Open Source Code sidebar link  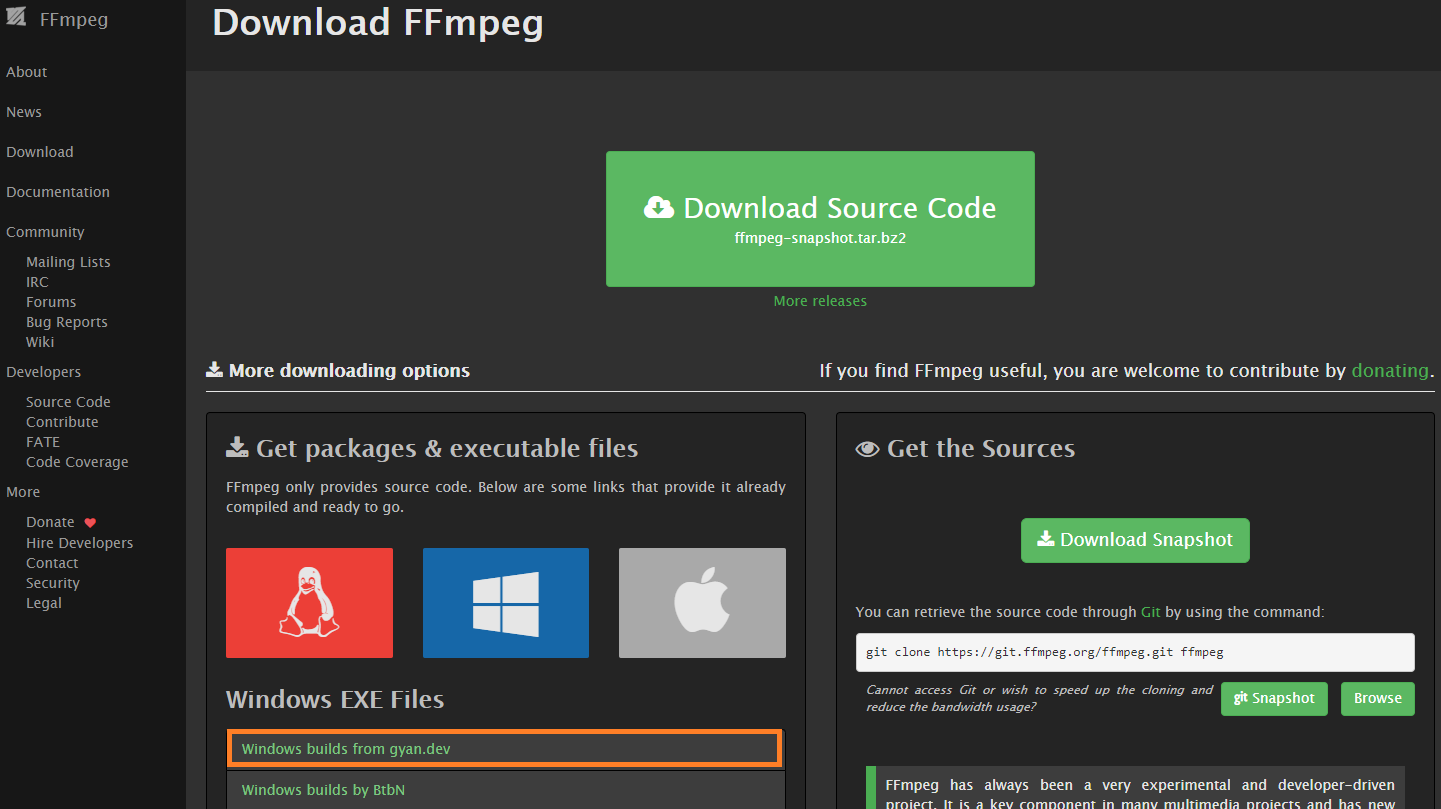click(68, 402)
